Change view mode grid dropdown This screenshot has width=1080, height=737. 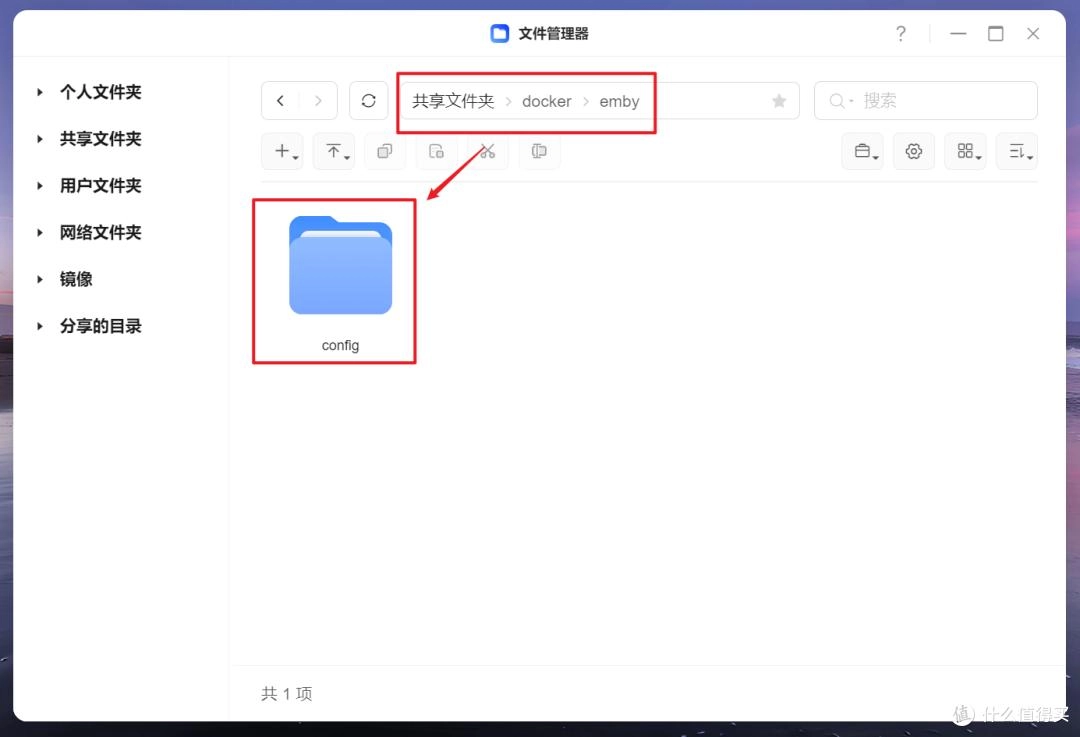[966, 151]
